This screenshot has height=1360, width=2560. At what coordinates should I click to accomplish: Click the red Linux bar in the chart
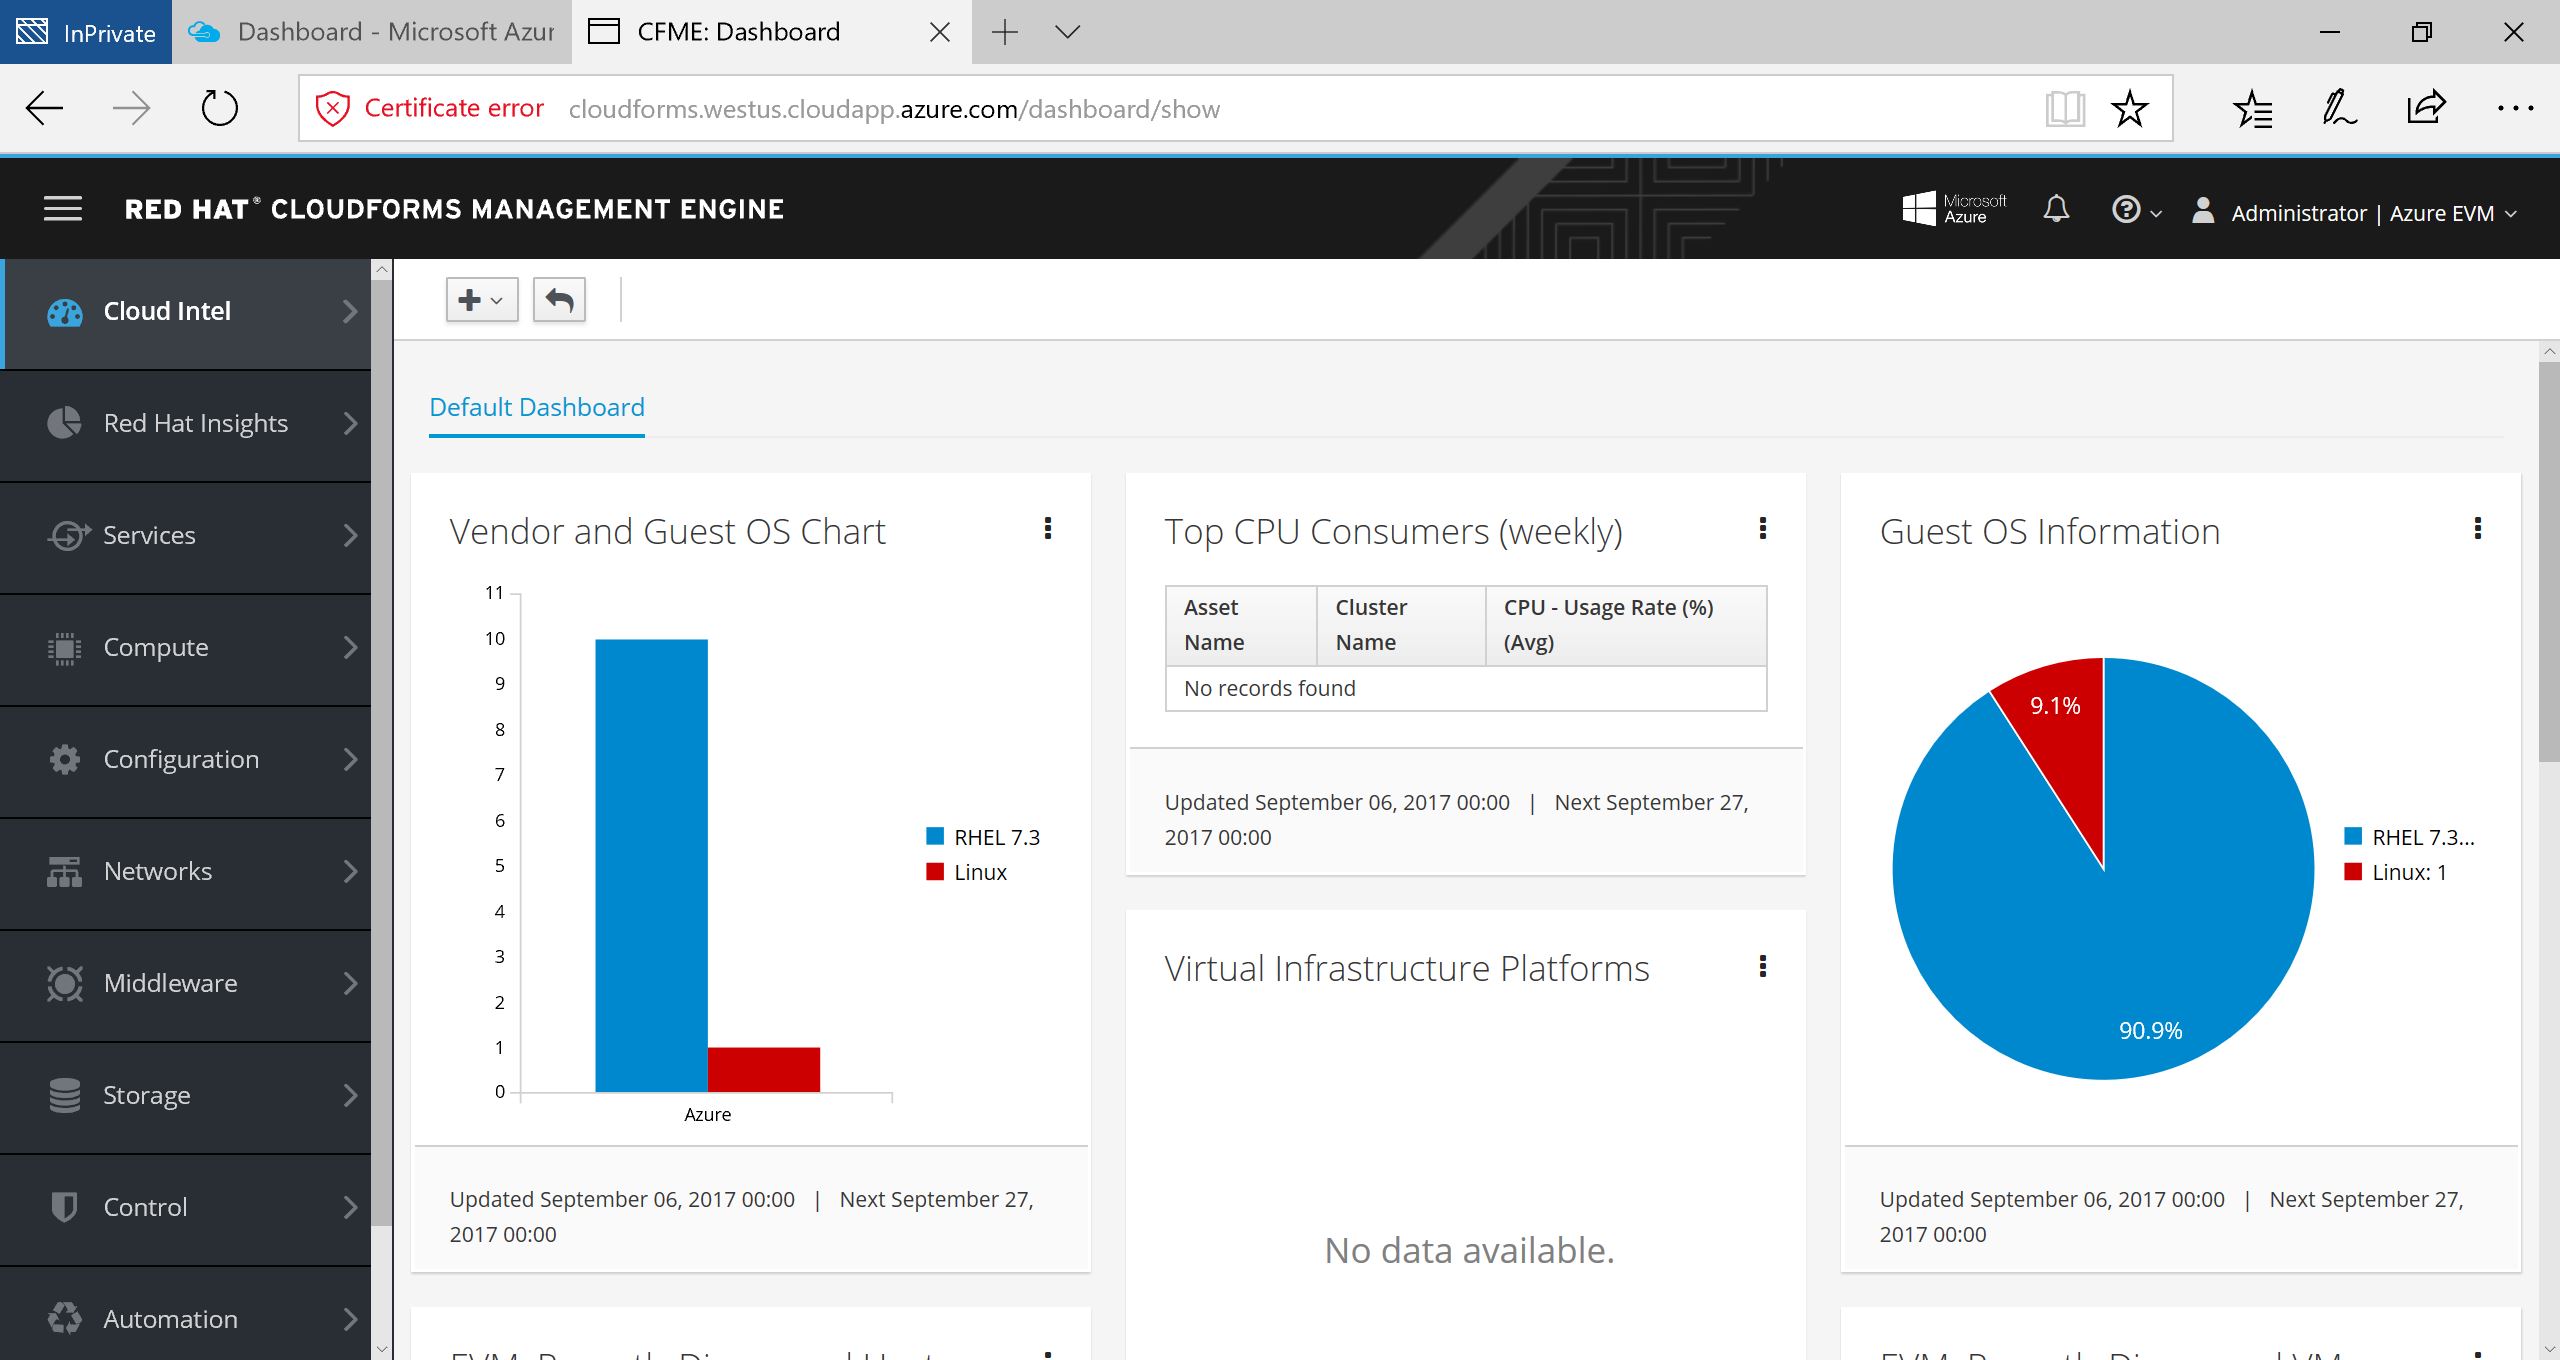[x=763, y=1069]
